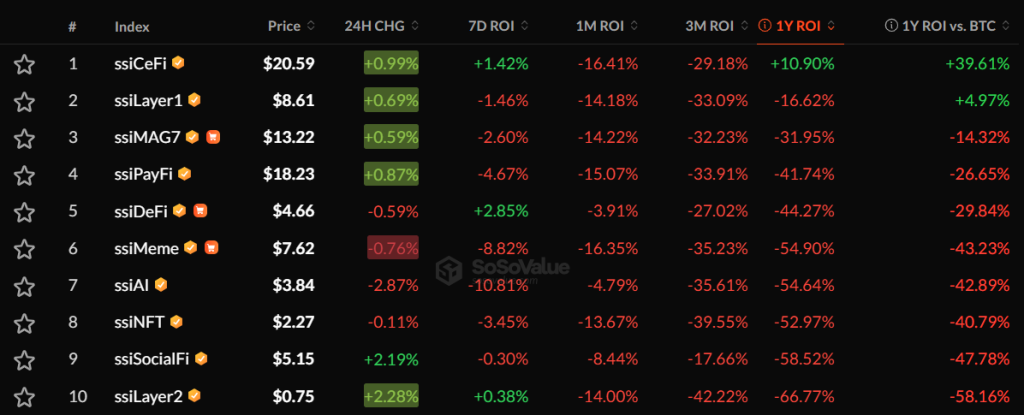
Task: Click the red shop icon beside ssiDeFi
Action: click(201, 211)
